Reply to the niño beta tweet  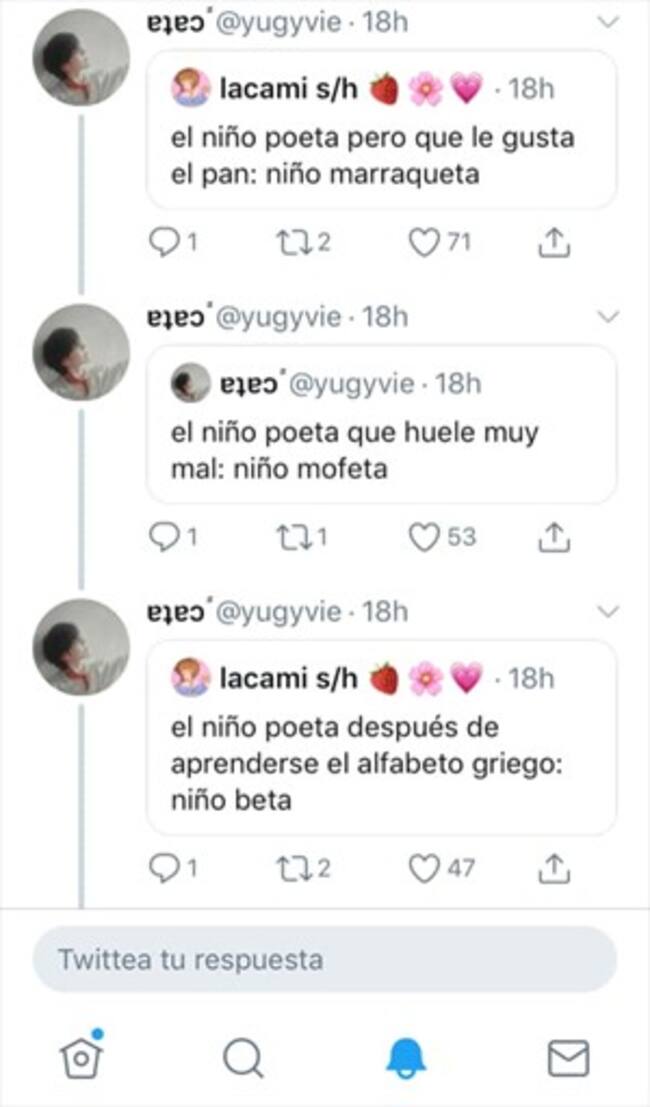click(162, 868)
